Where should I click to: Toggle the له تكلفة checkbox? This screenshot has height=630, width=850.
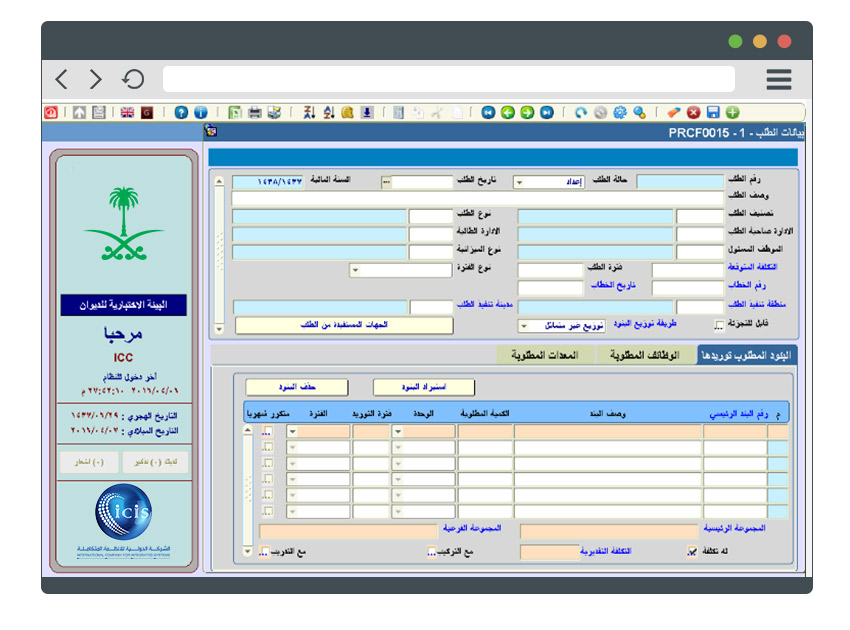tap(693, 549)
